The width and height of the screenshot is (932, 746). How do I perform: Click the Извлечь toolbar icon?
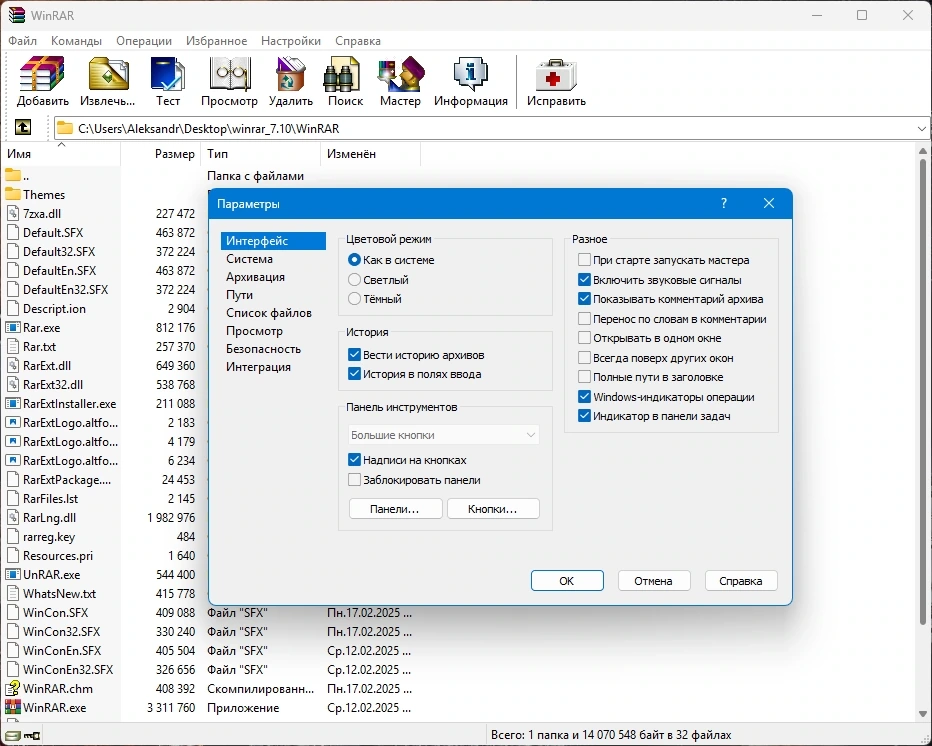coord(108,74)
